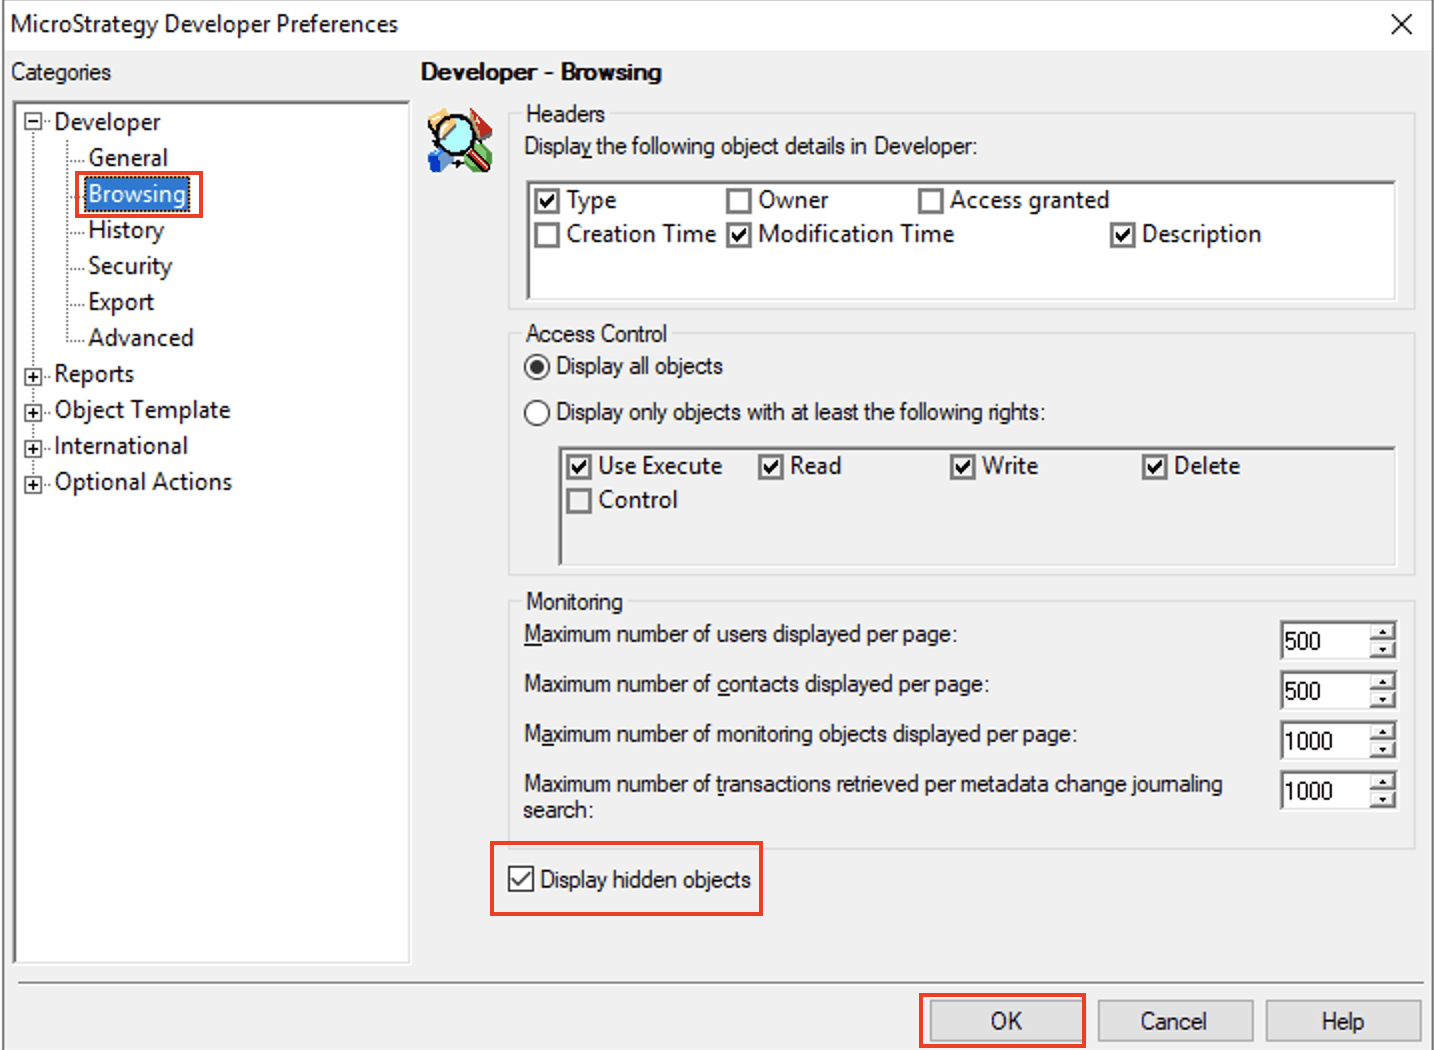Increase the maximum users per page value
The height and width of the screenshot is (1050, 1434).
(x=1382, y=632)
